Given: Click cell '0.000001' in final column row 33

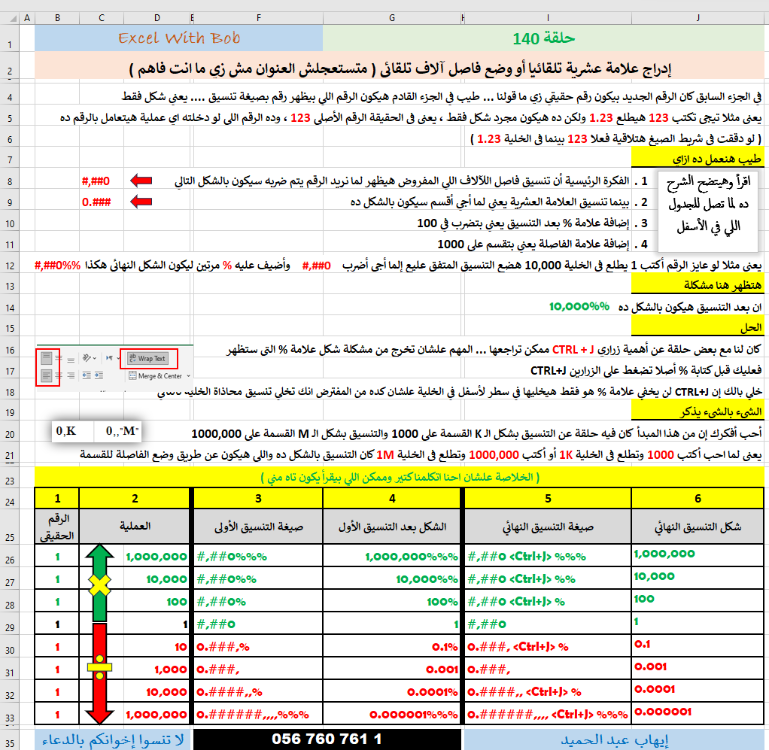Looking at the screenshot, I should 697,714.
